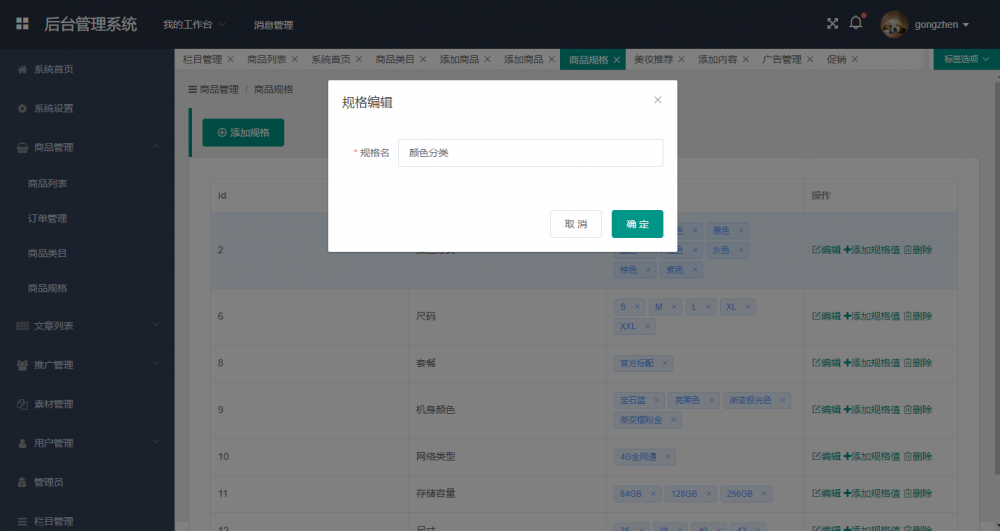Click the 添加规格 button
The image size is (1000, 531).
coord(243,133)
